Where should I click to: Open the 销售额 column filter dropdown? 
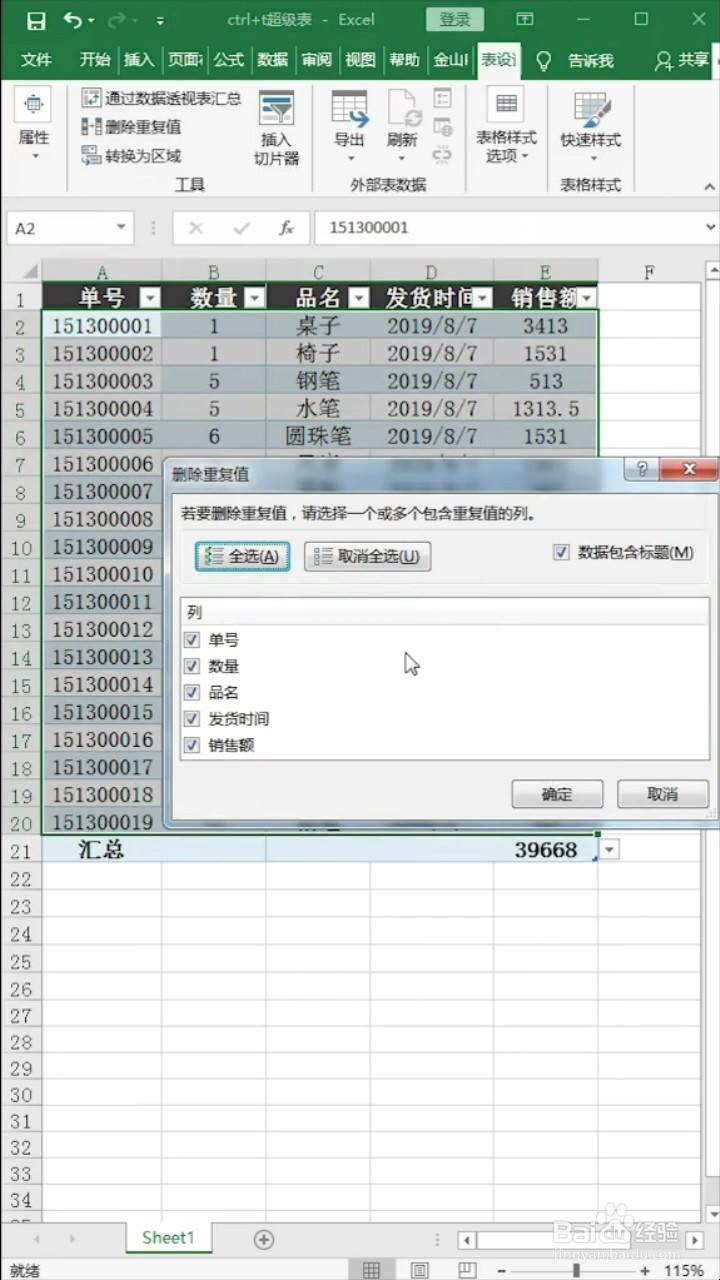pyautogui.click(x=587, y=298)
